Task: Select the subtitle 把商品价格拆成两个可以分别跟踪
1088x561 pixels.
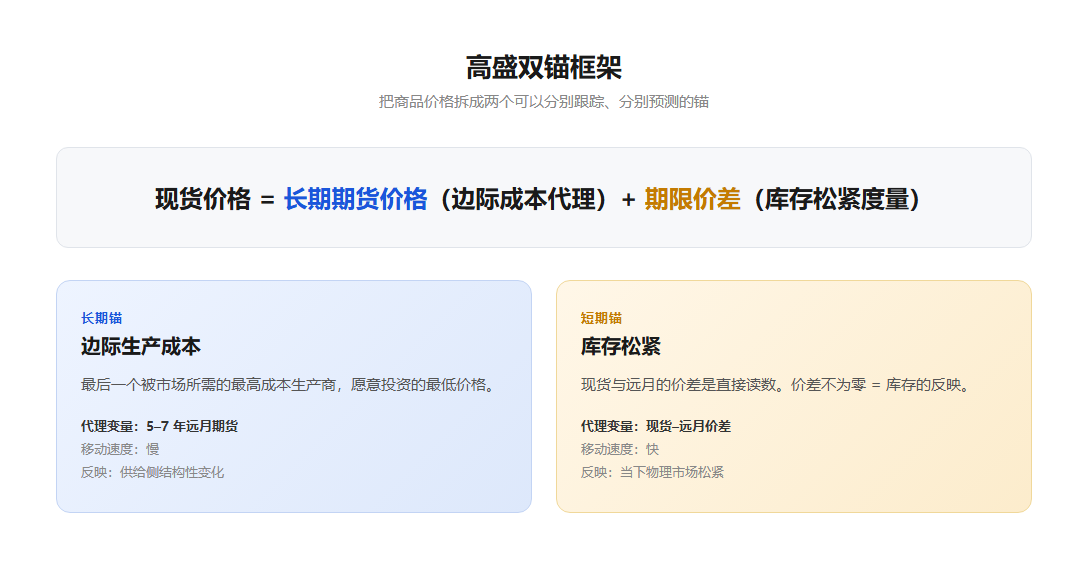Action: pos(543,101)
